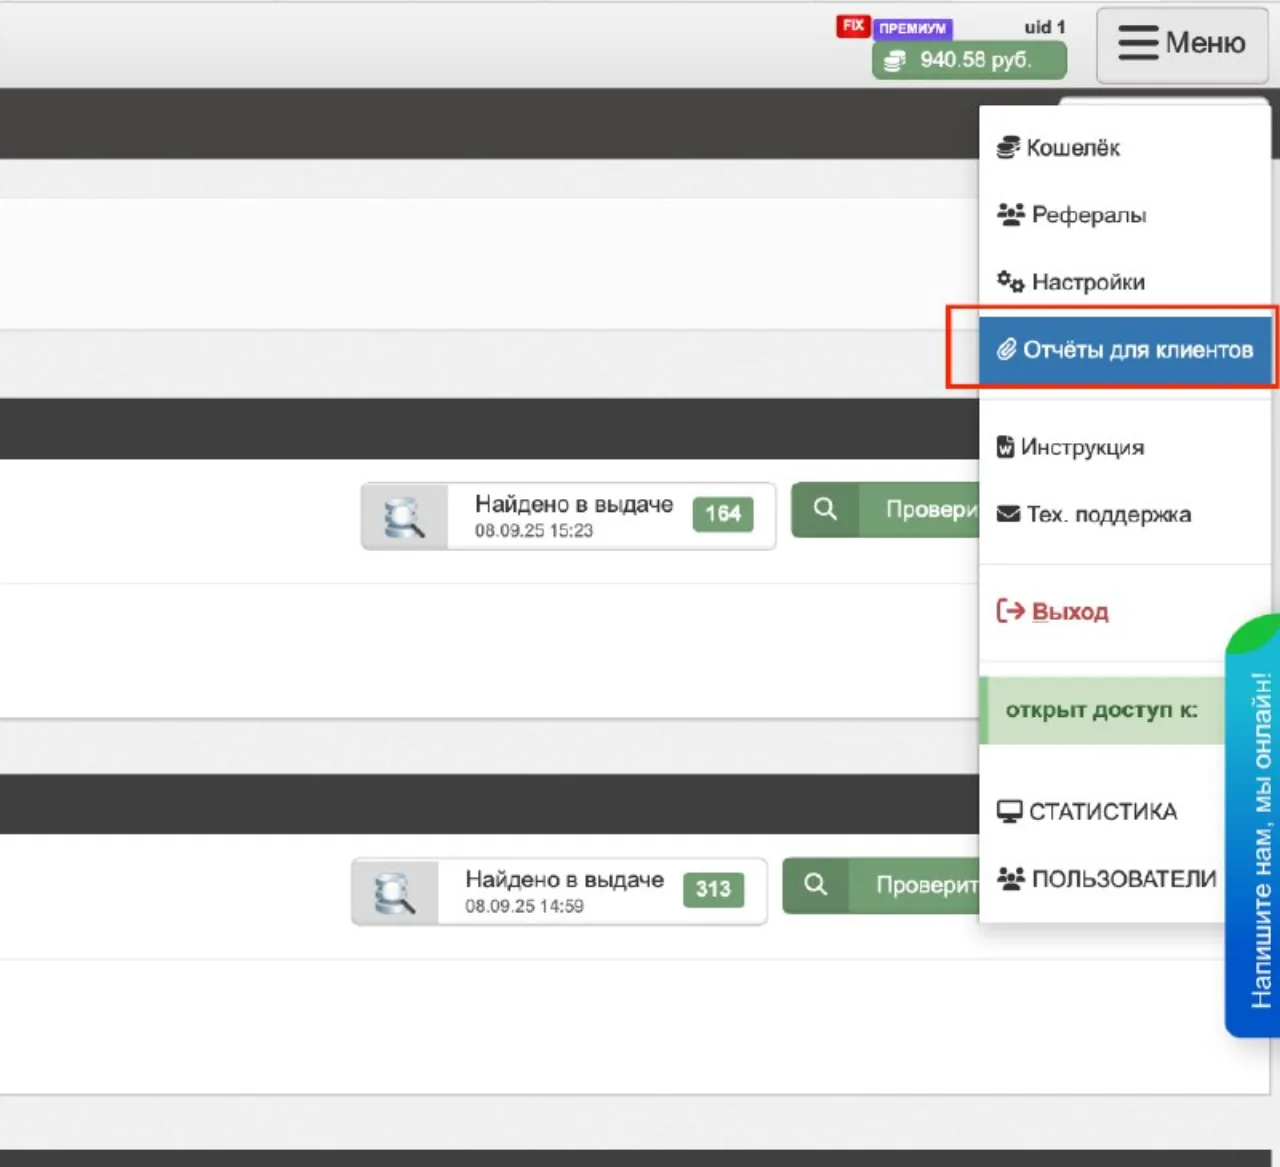This screenshot has width=1280, height=1167.
Task: Click the document icon beside Инструкция
Action: coord(1005,447)
